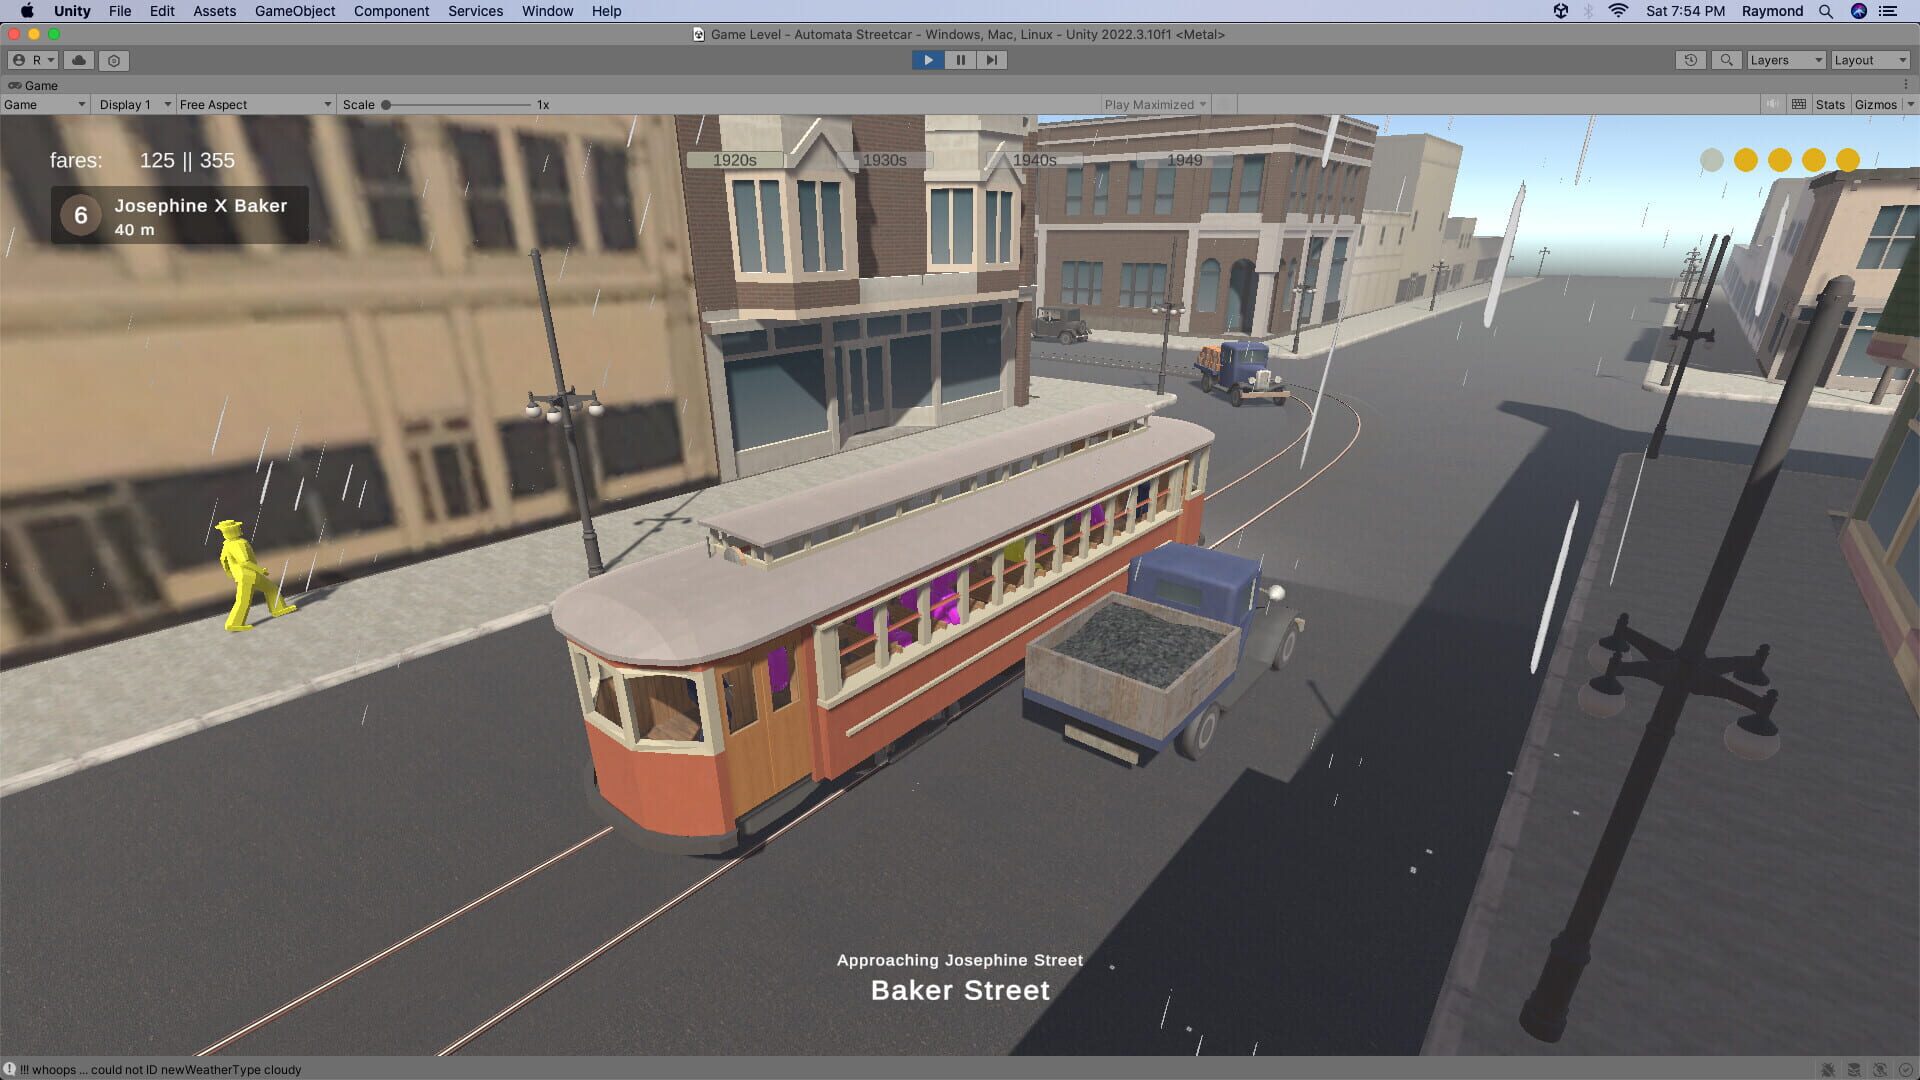Mute Game view audio with the speaker toggle
Viewport: 1920px width, 1080px height.
(x=1771, y=104)
